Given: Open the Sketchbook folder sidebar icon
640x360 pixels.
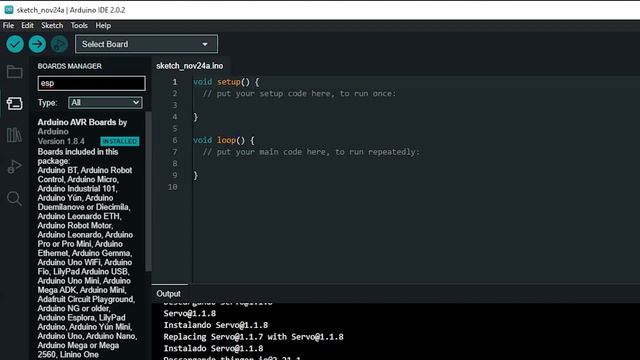Looking at the screenshot, I should tap(15, 72).
